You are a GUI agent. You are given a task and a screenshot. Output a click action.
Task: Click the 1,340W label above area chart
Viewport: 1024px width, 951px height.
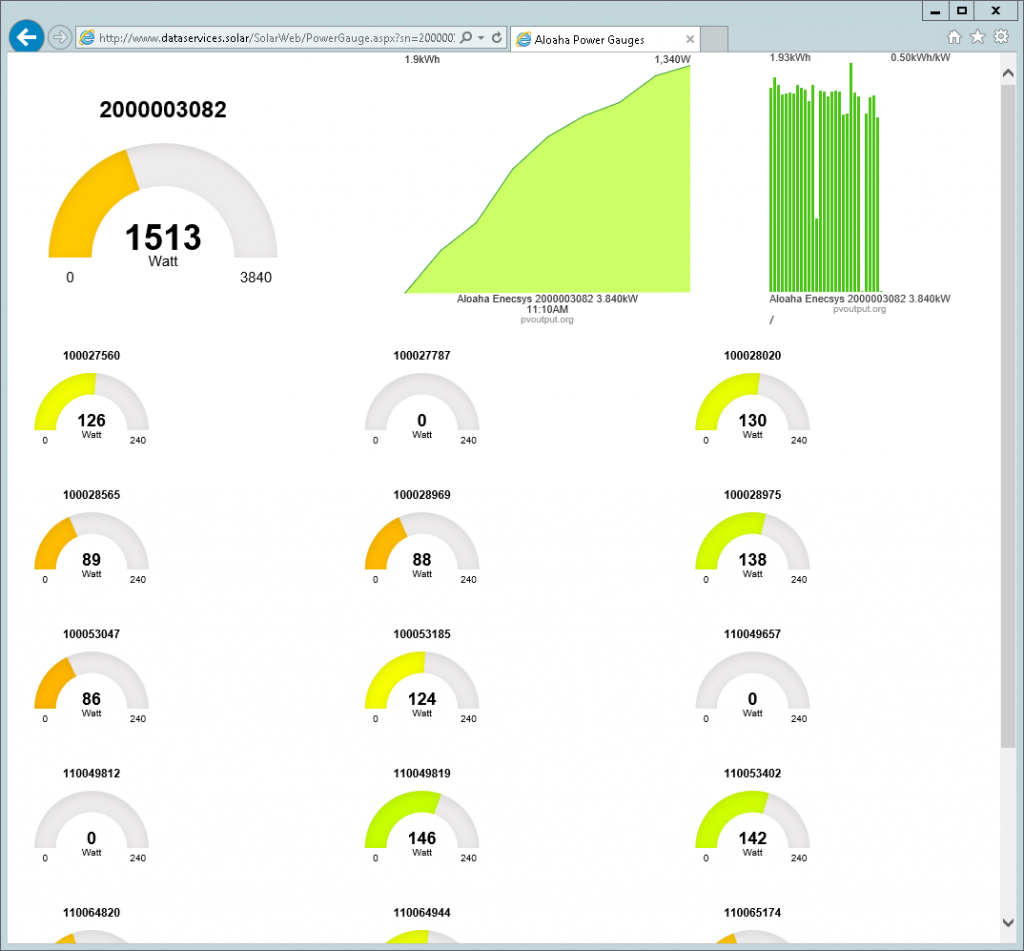tap(672, 59)
